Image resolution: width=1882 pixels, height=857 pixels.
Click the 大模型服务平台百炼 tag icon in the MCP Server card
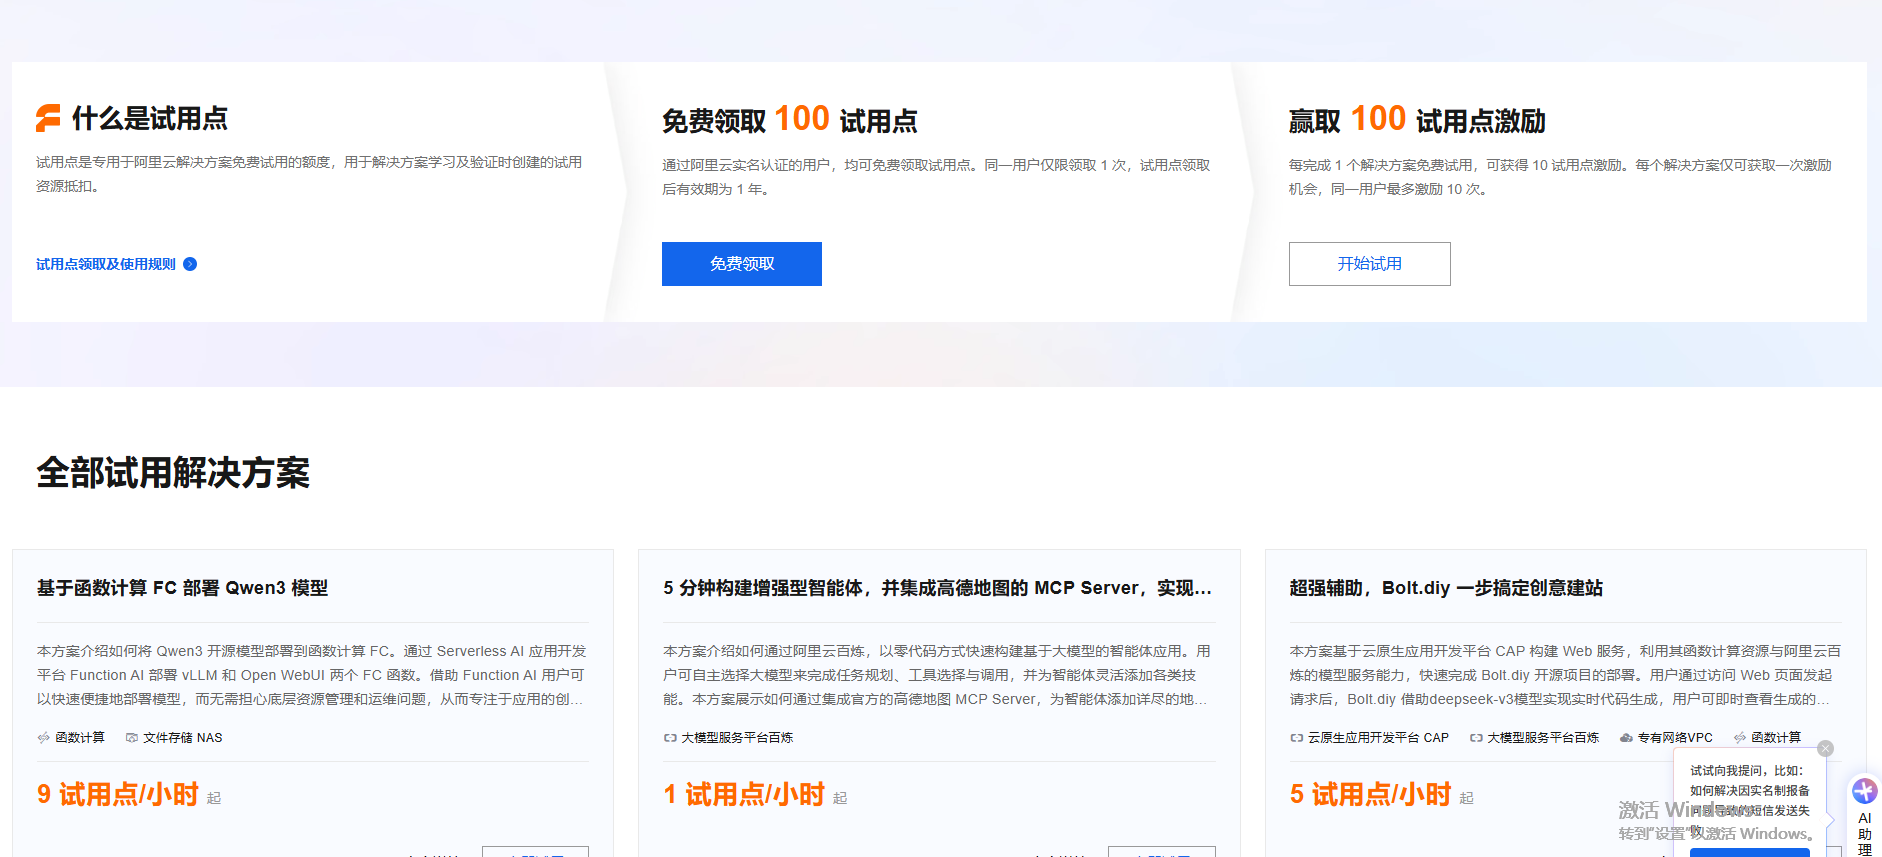coord(670,738)
